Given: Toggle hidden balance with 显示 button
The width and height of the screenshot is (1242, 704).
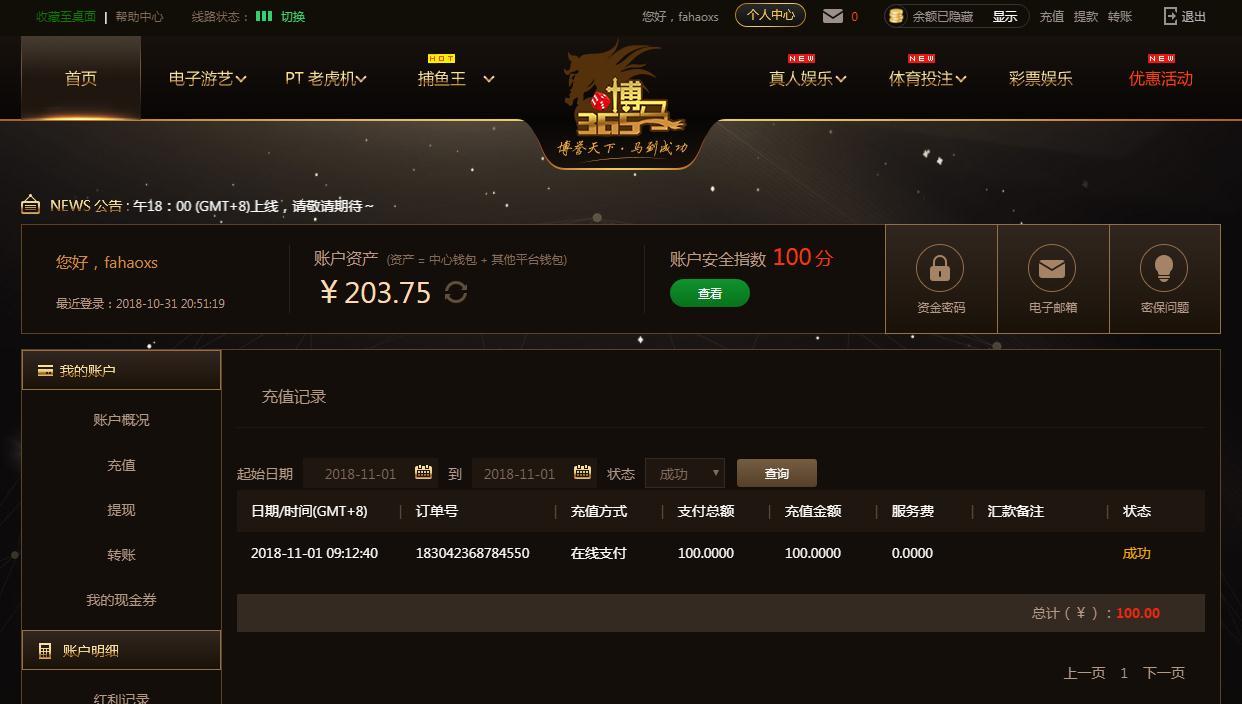Looking at the screenshot, I should click(1005, 16).
